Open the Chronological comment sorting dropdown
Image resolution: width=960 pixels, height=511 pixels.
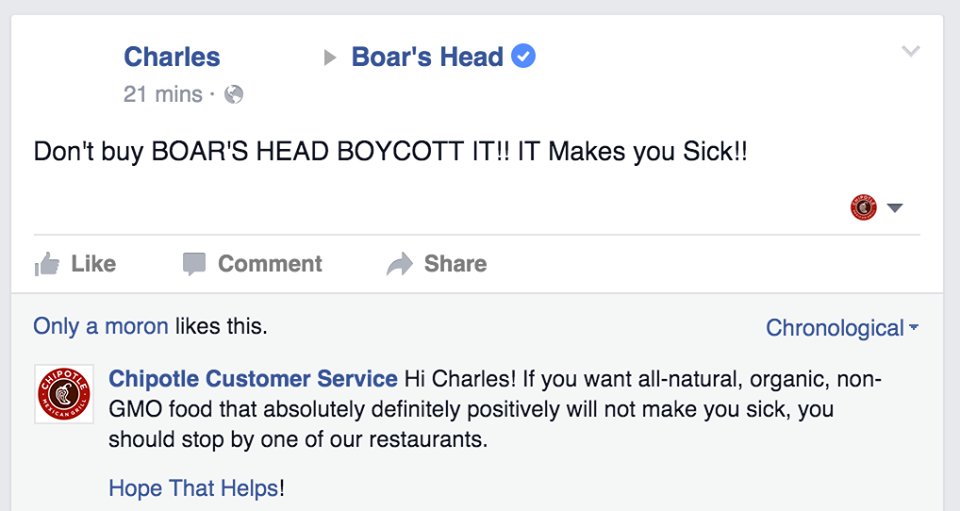coord(842,328)
